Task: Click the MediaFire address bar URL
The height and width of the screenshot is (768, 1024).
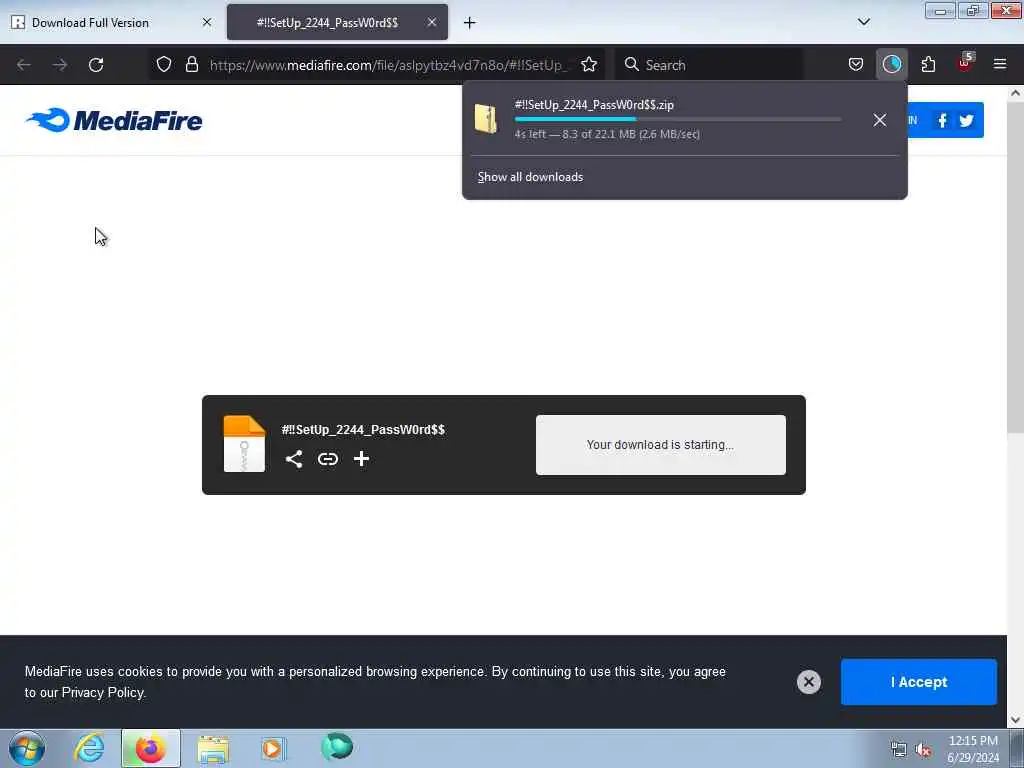Action: pyautogui.click(x=389, y=65)
